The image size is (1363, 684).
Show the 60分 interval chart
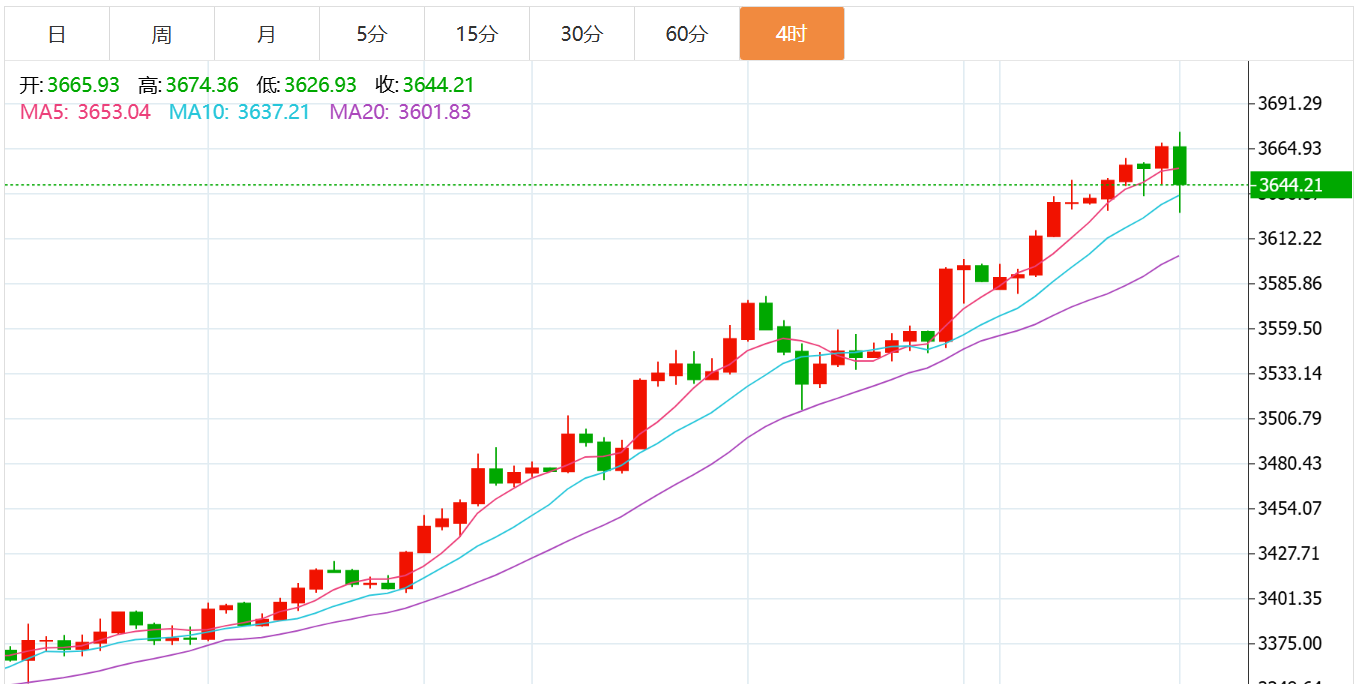[x=687, y=34]
